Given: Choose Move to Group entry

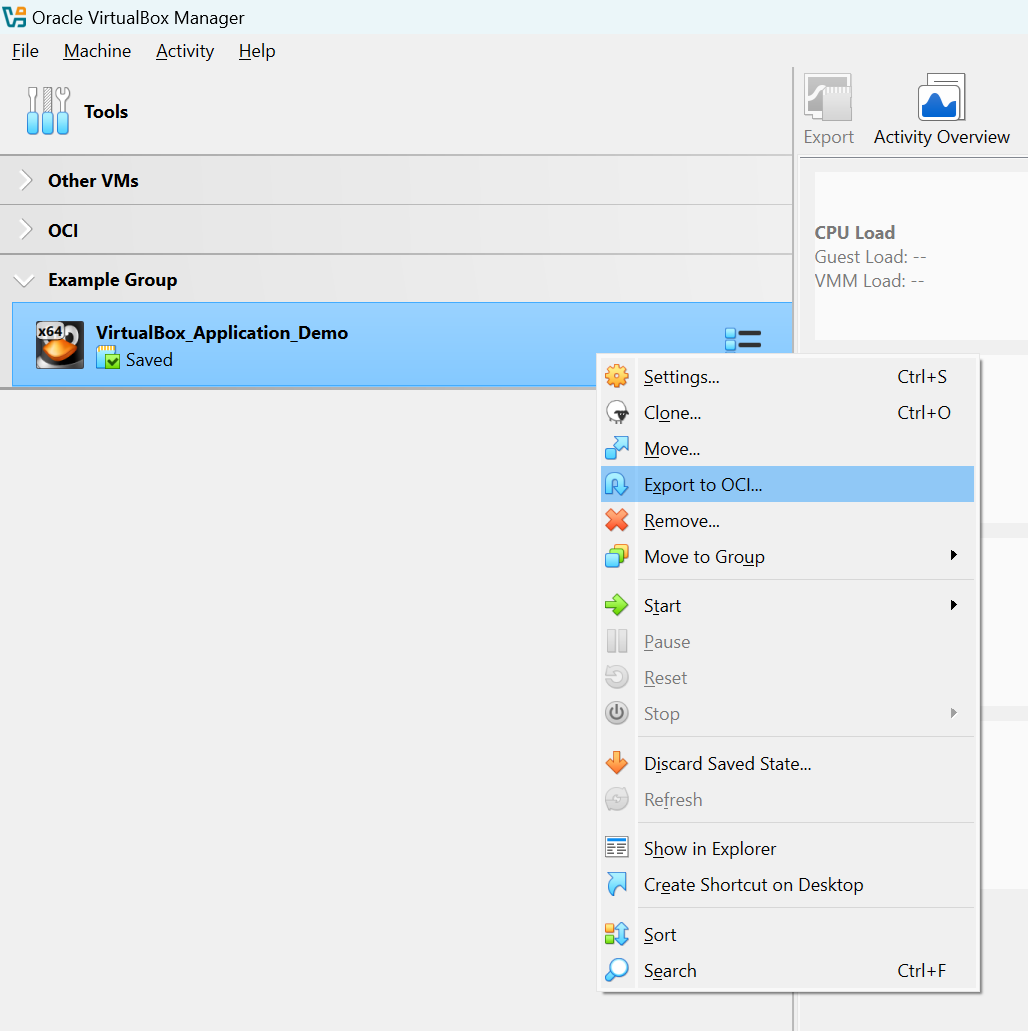Looking at the screenshot, I should pyautogui.click(x=787, y=556).
